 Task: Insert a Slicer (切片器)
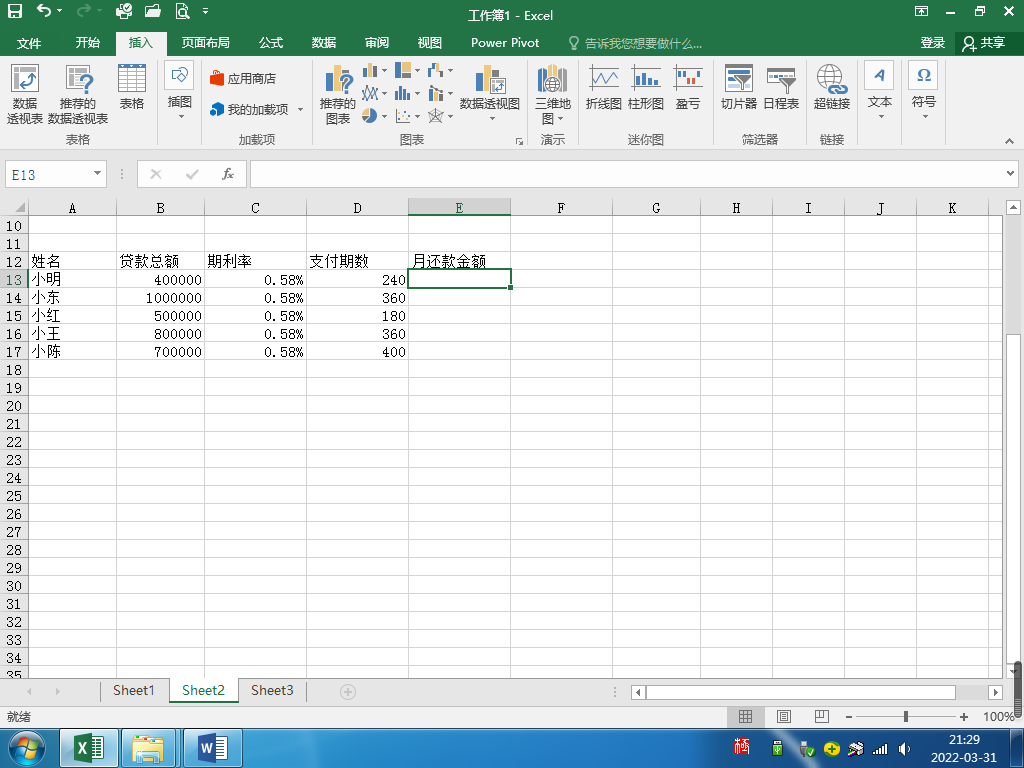(x=739, y=87)
